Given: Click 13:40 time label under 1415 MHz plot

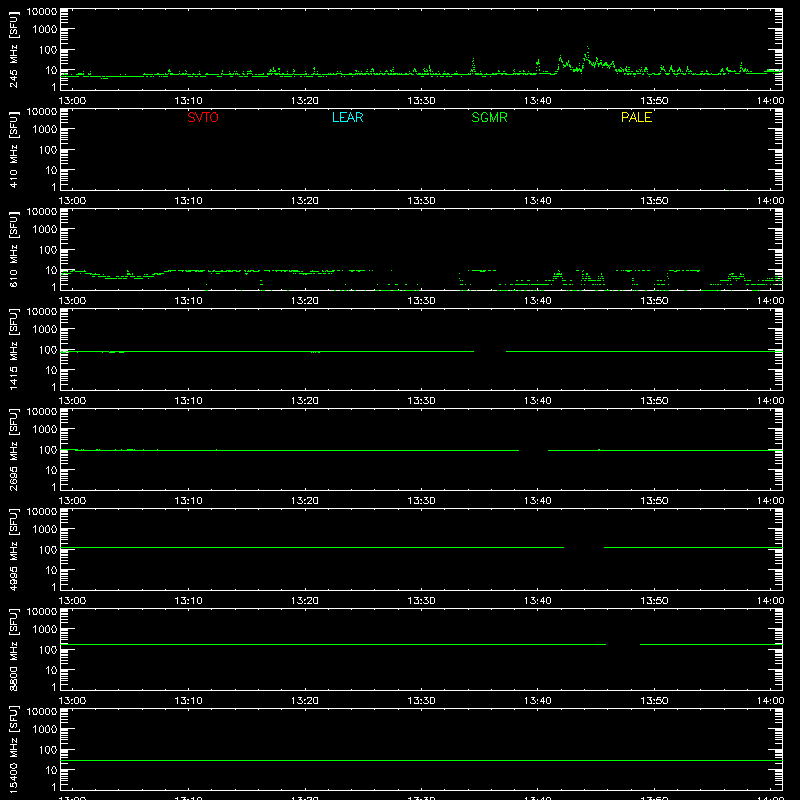Looking at the screenshot, I should point(537,401).
